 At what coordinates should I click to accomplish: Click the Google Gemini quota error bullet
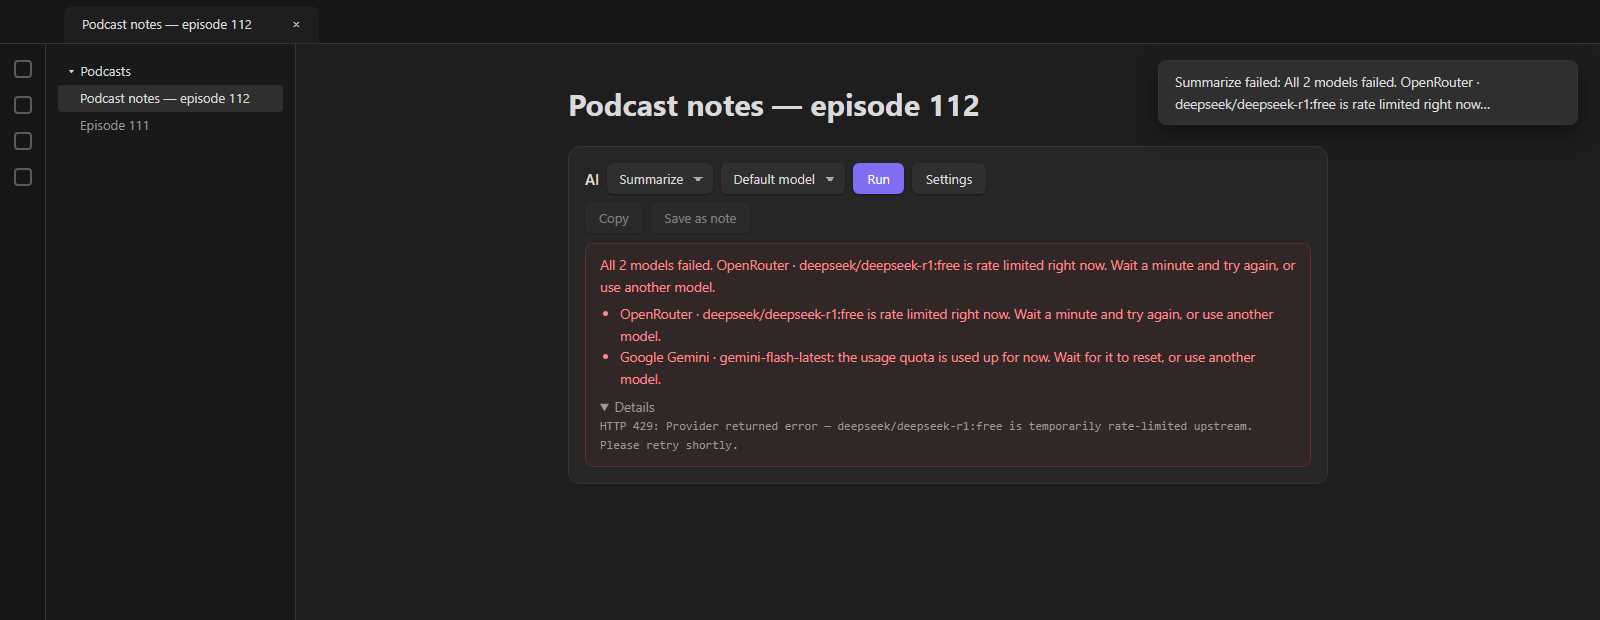tap(937, 368)
